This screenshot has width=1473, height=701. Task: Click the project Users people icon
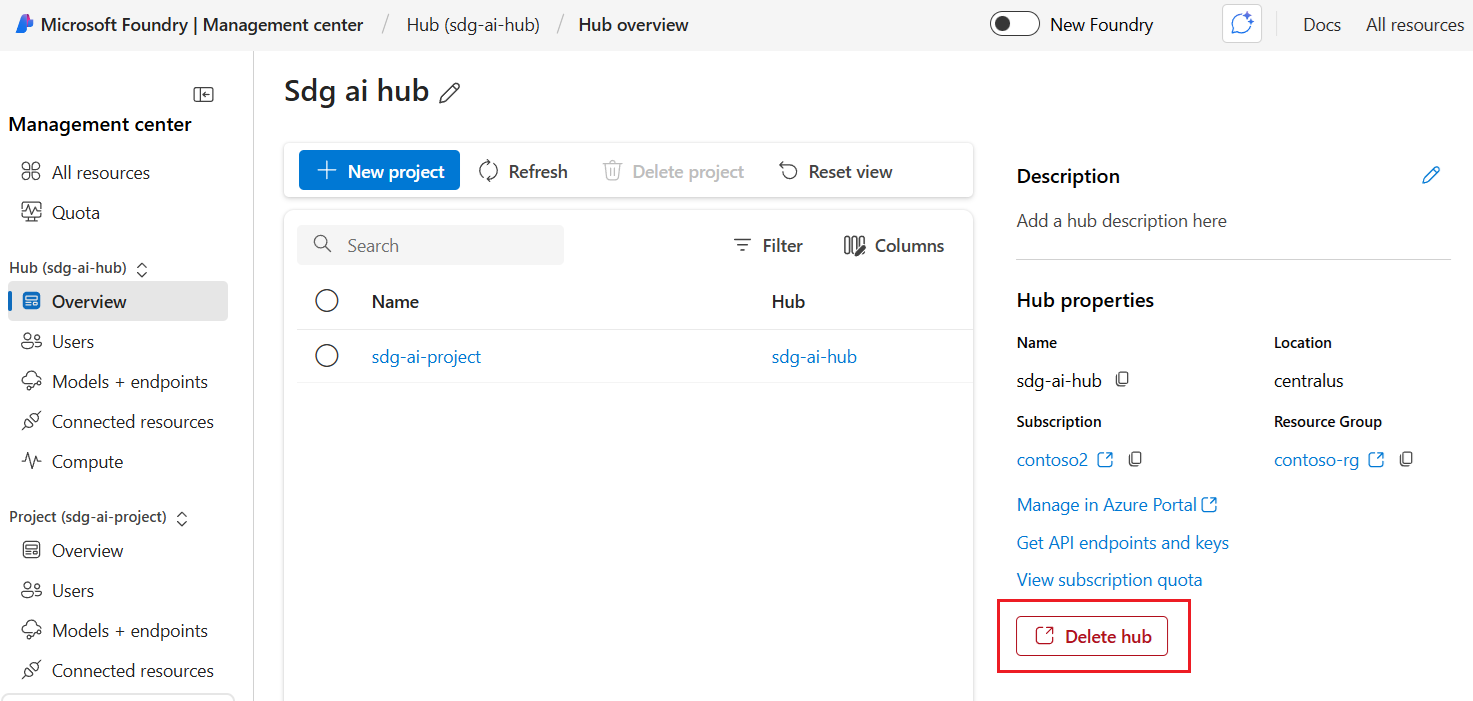point(31,590)
